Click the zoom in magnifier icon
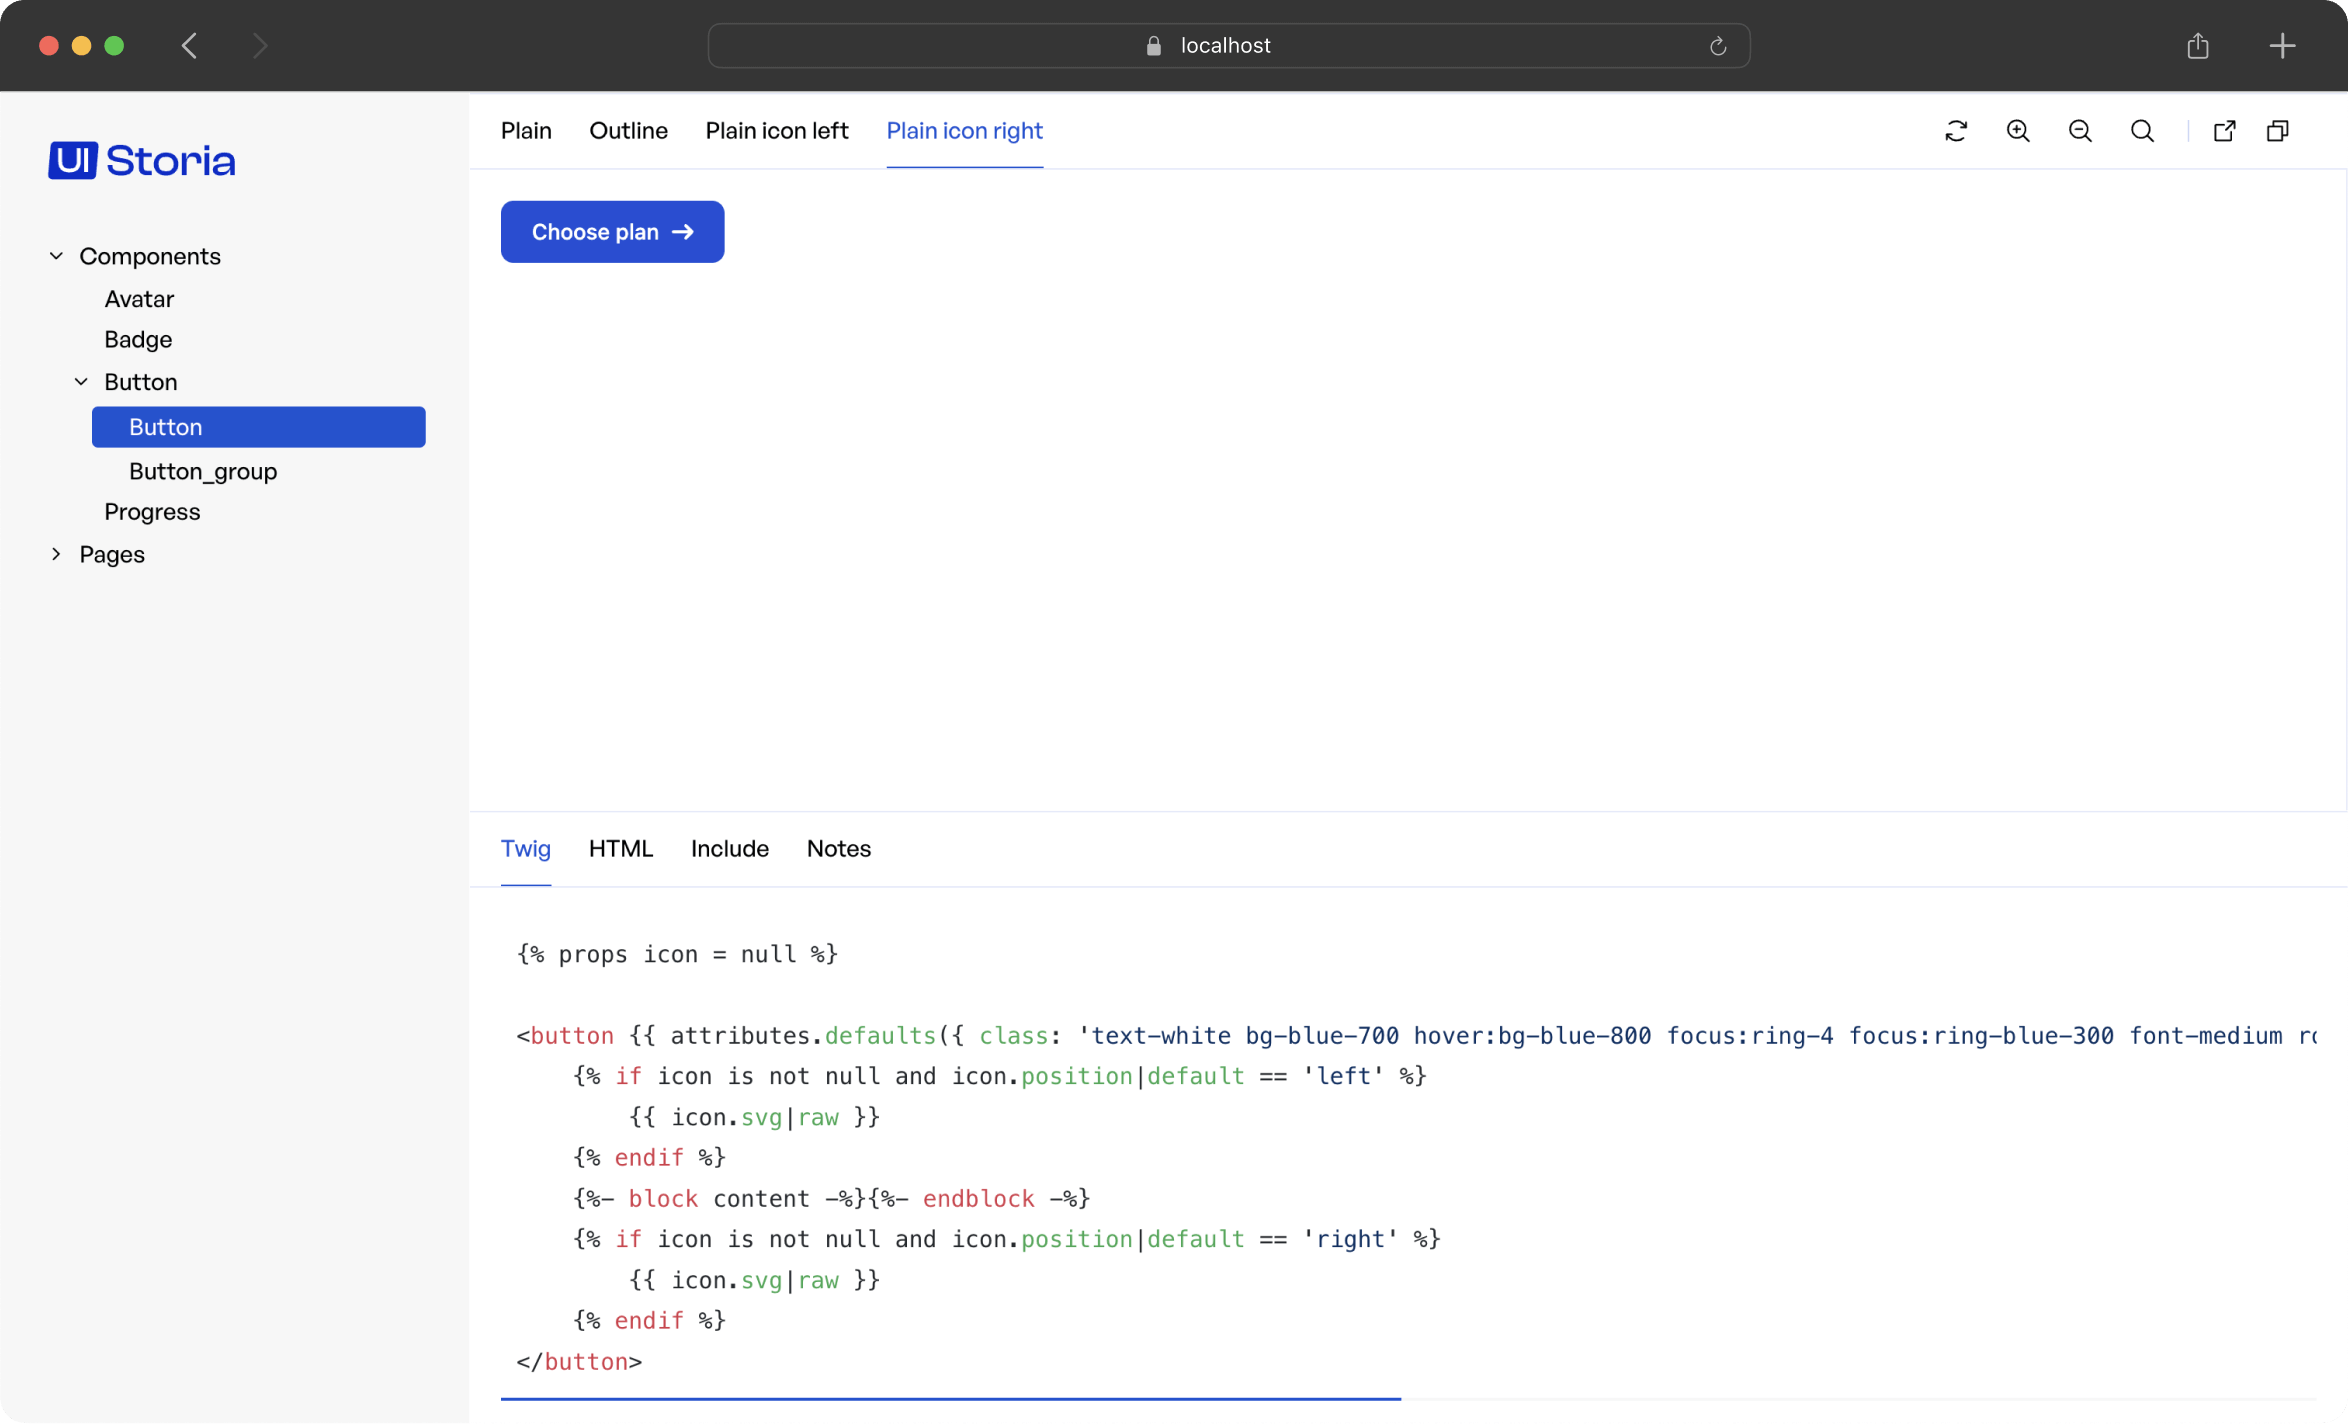The image size is (2348, 1424). pyautogui.click(x=2018, y=131)
